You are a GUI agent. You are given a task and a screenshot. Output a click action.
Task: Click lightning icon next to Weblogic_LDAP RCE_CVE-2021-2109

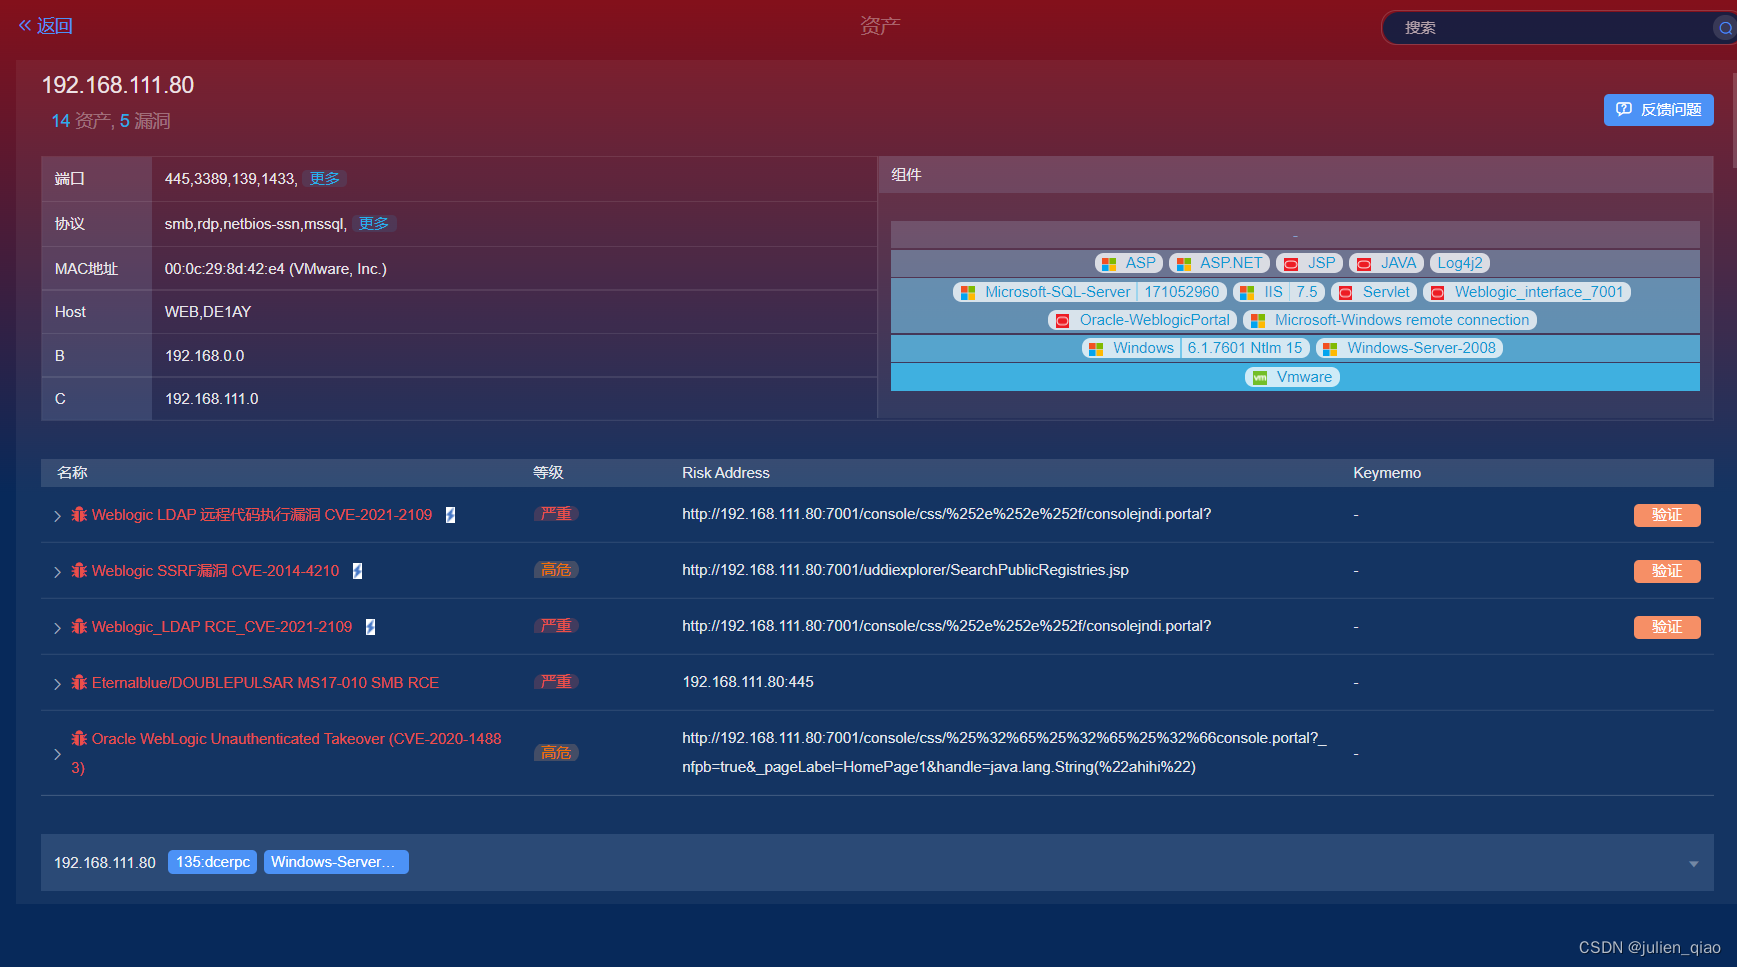pos(370,627)
